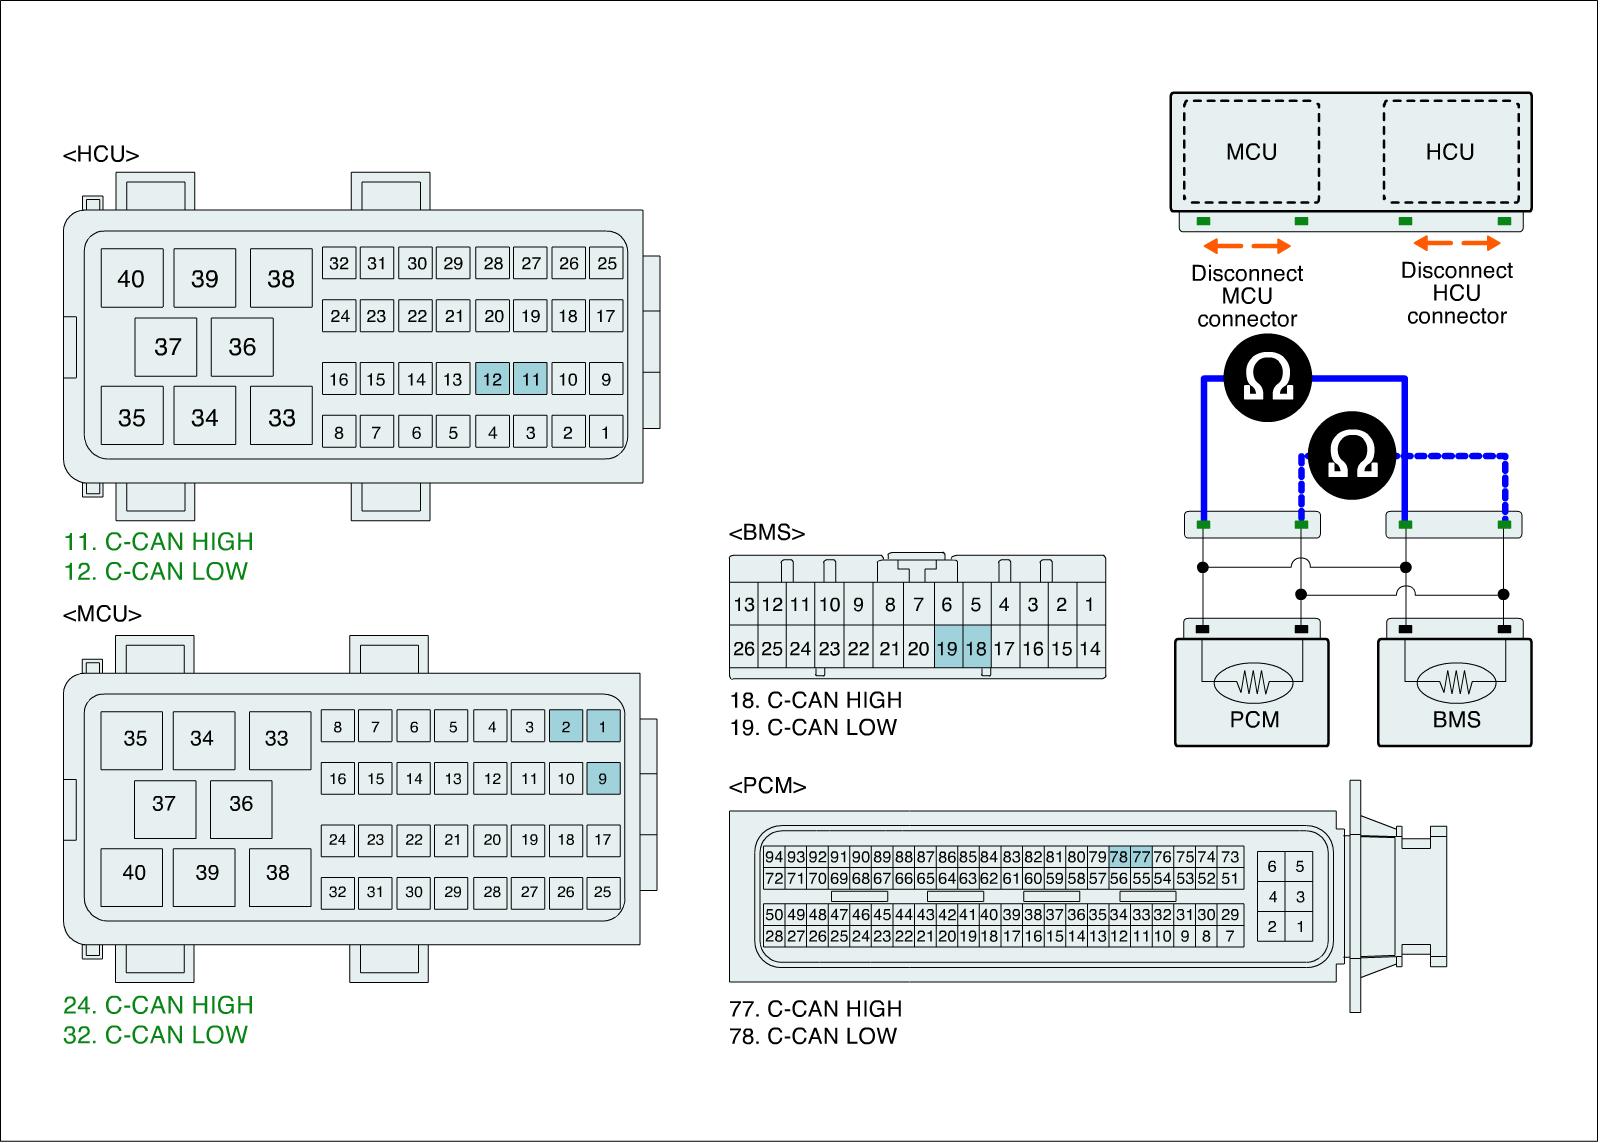Select highlighted pin 11 in the HCU connector
Viewport: 1600px width, 1143px height.
click(530, 379)
